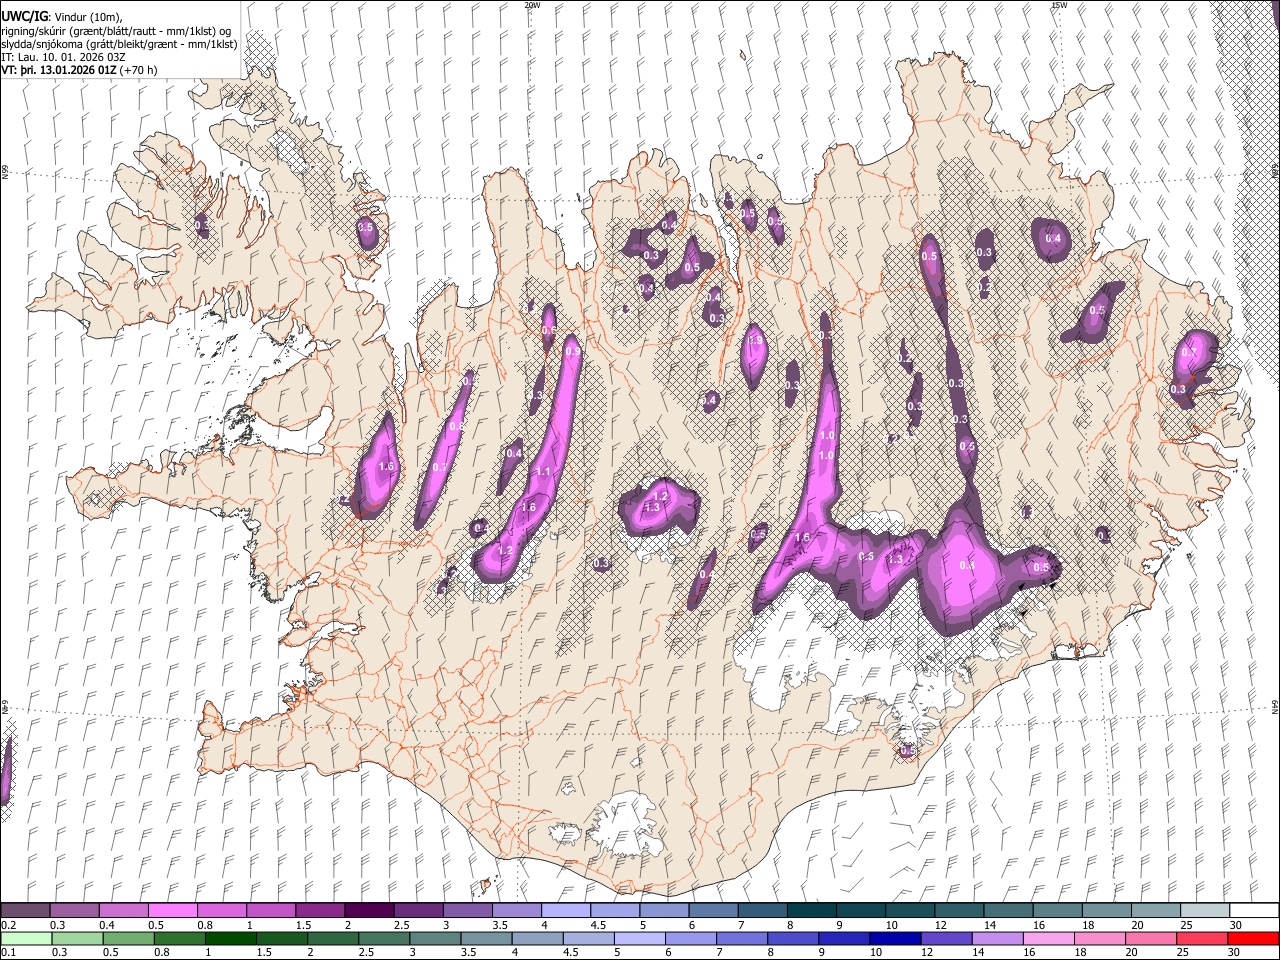
Task: Pick the darkest purple 2–2.5 snow scale swatch
Action: coord(368,911)
